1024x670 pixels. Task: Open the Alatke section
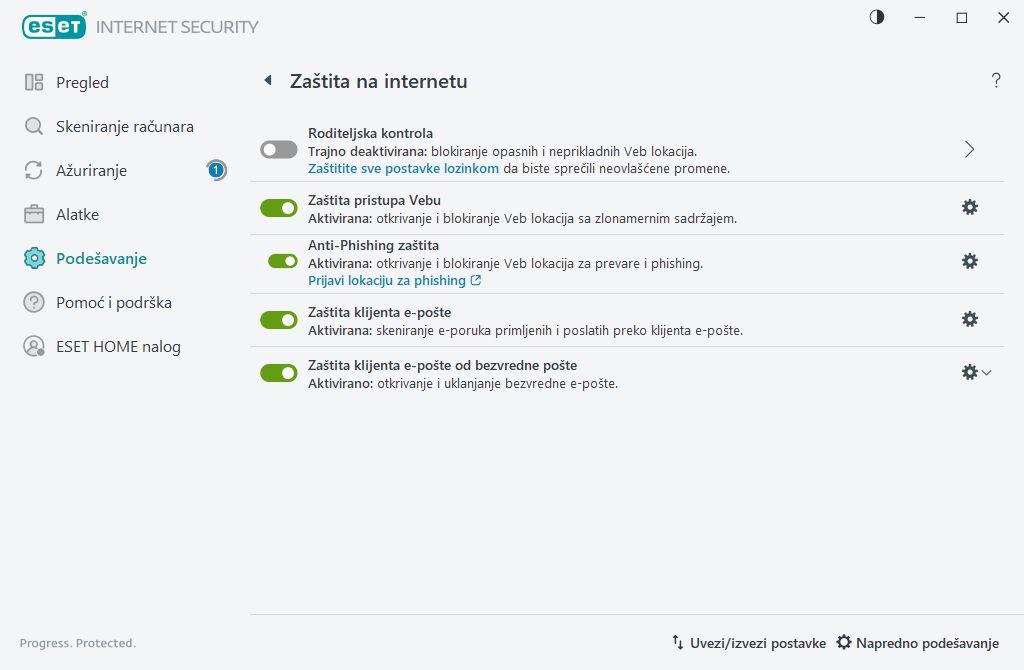point(78,214)
